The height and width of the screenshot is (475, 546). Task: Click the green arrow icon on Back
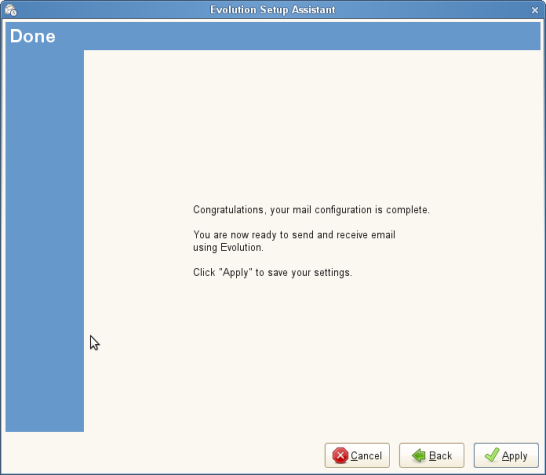click(419, 455)
